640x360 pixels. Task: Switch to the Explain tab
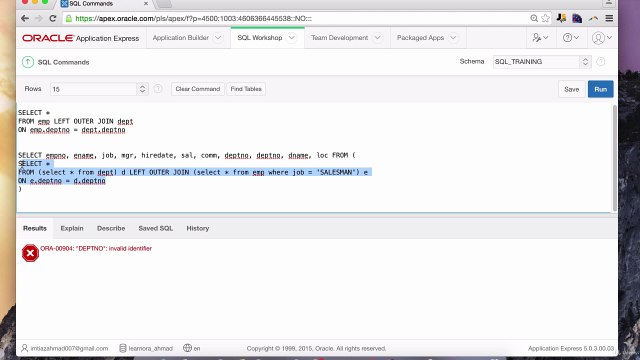[72, 228]
